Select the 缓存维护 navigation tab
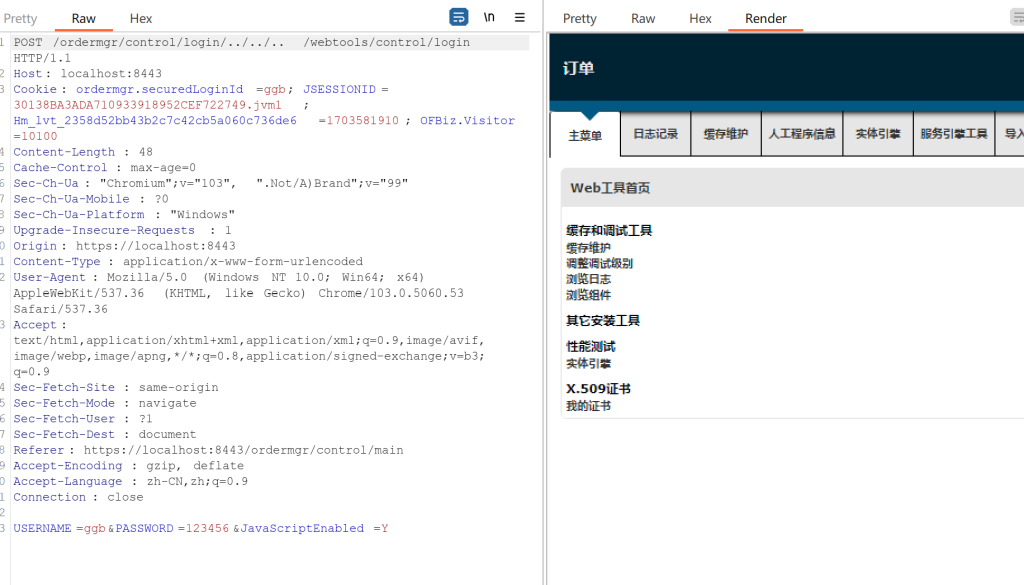 (725, 134)
